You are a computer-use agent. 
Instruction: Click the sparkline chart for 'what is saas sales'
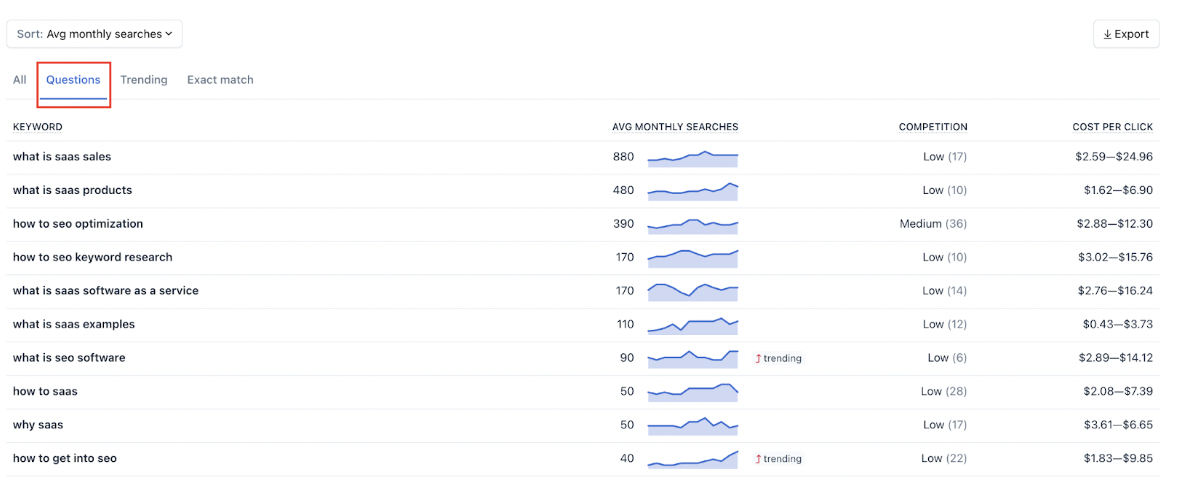[x=693, y=158]
